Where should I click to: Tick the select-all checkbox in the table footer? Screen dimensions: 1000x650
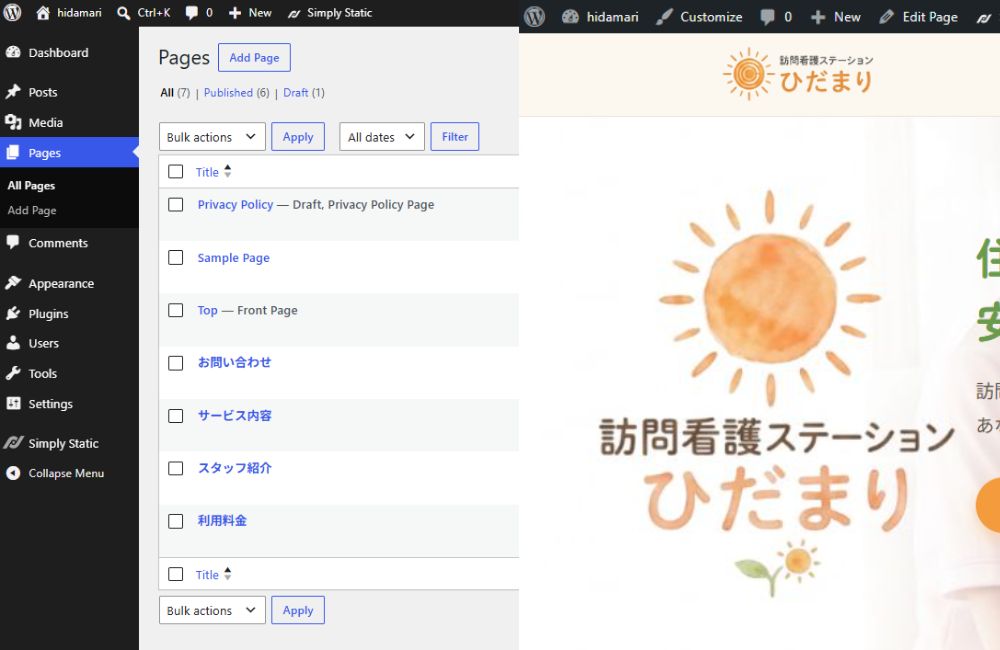tap(175, 574)
